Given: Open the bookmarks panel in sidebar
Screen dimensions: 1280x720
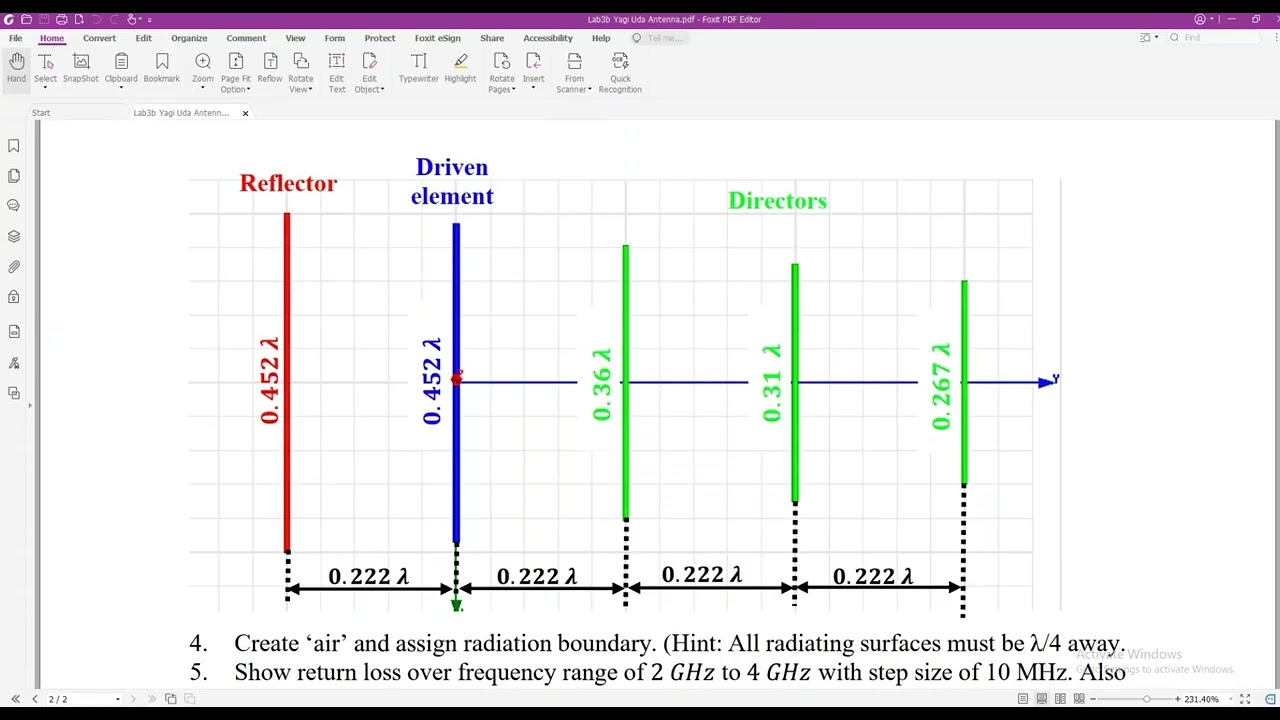Looking at the screenshot, I should (x=14, y=146).
